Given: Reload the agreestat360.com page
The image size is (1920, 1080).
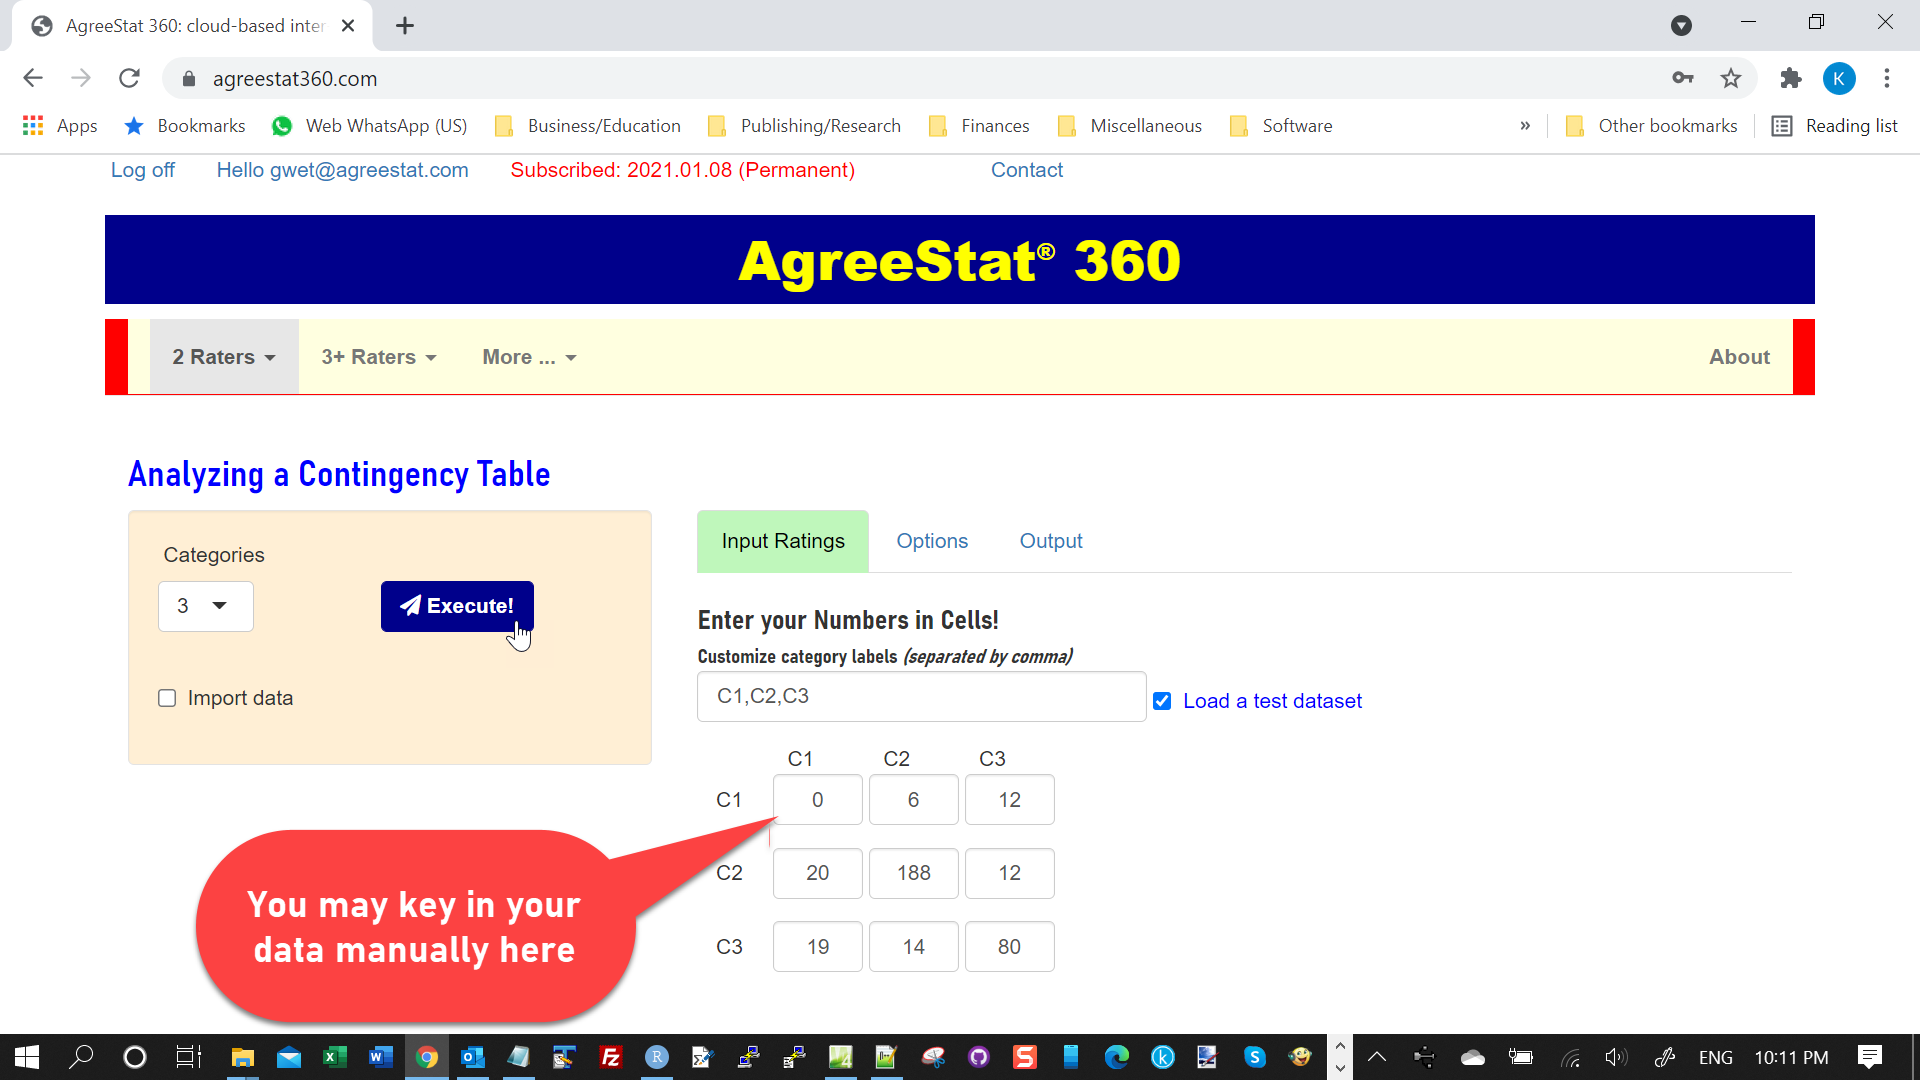Looking at the screenshot, I should (x=129, y=78).
